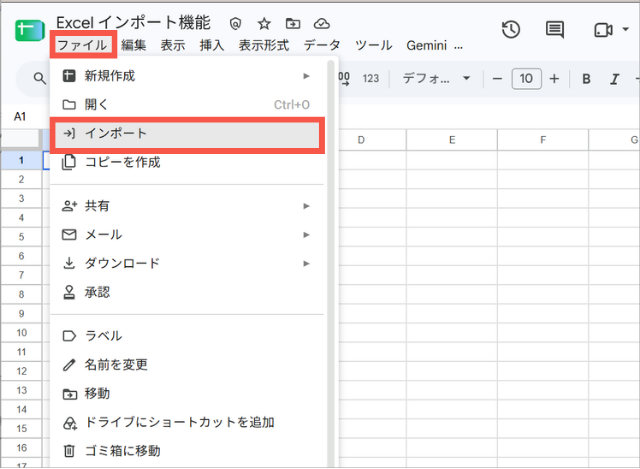
Task: Click the add-person icon beside 共有
Action: tap(69, 206)
